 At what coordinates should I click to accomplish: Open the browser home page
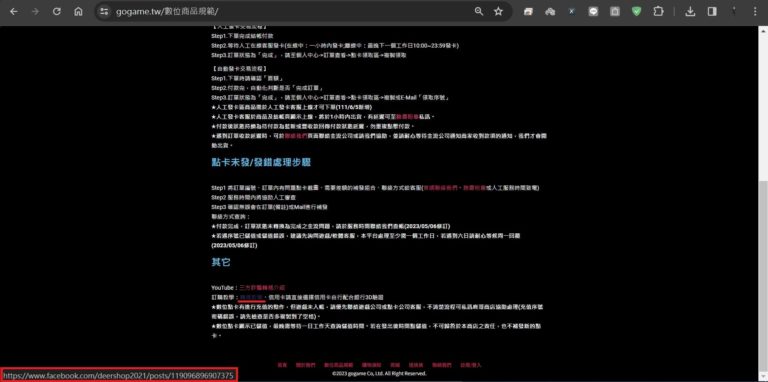coord(78,12)
